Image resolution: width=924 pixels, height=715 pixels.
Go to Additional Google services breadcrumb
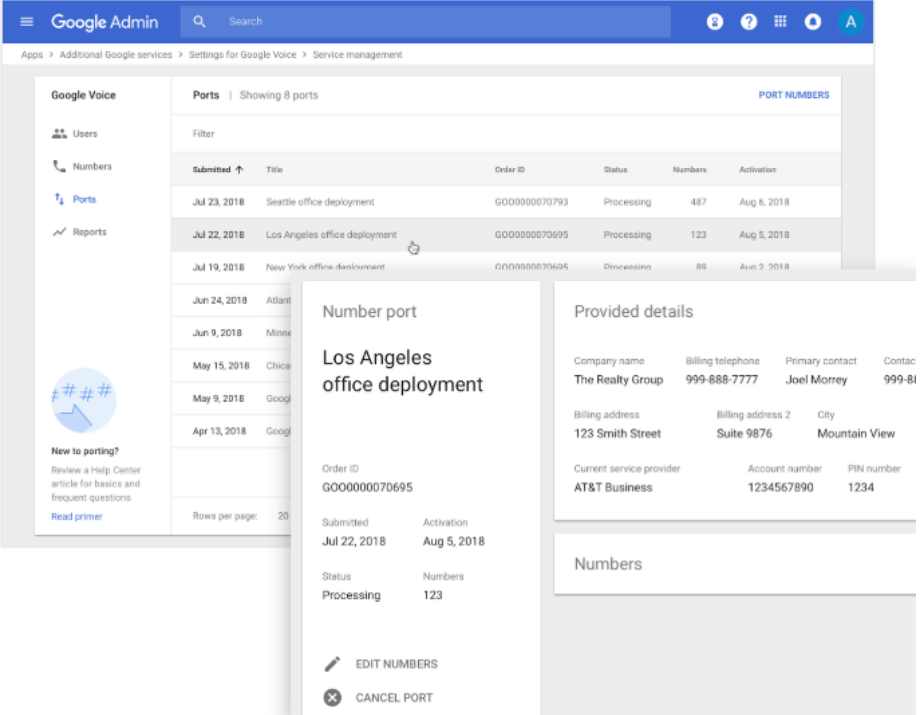(116, 55)
